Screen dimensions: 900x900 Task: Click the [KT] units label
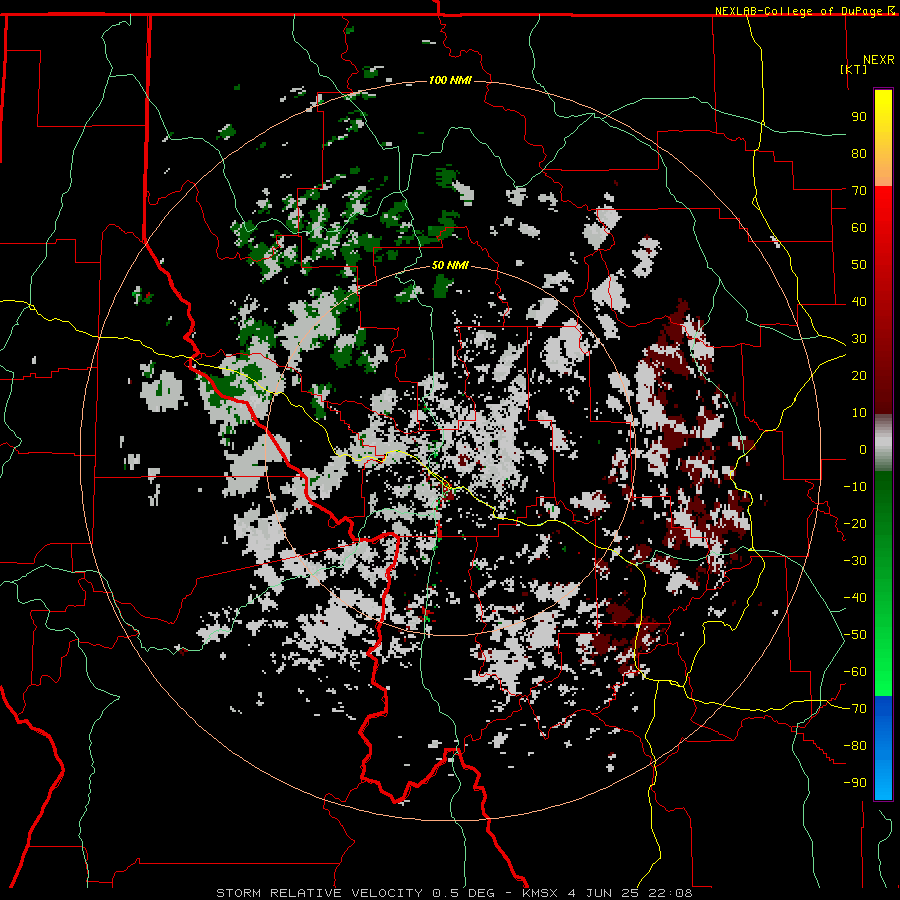tap(854, 69)
